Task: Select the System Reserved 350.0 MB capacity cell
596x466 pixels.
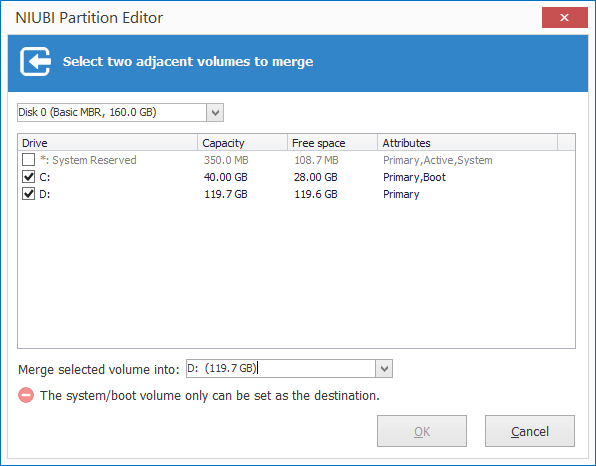Action: pos(226,160)
